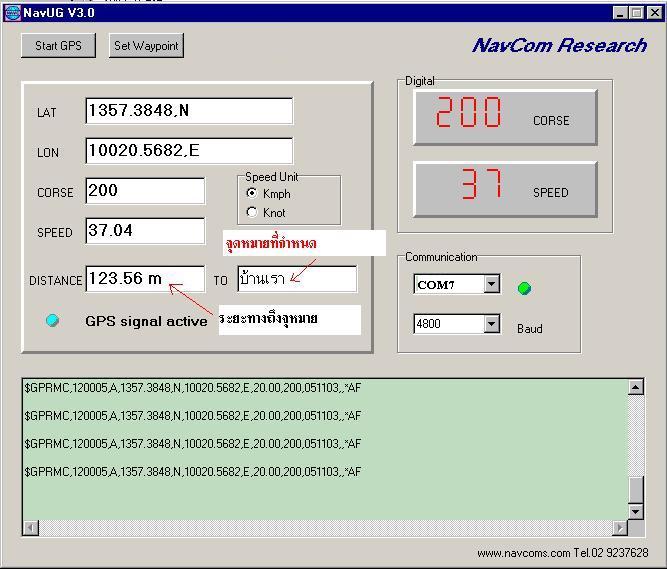Screen dimensions: 667x569
Task: Click the www.navcoms.com footer text
Action: click(x=524, y=553)
